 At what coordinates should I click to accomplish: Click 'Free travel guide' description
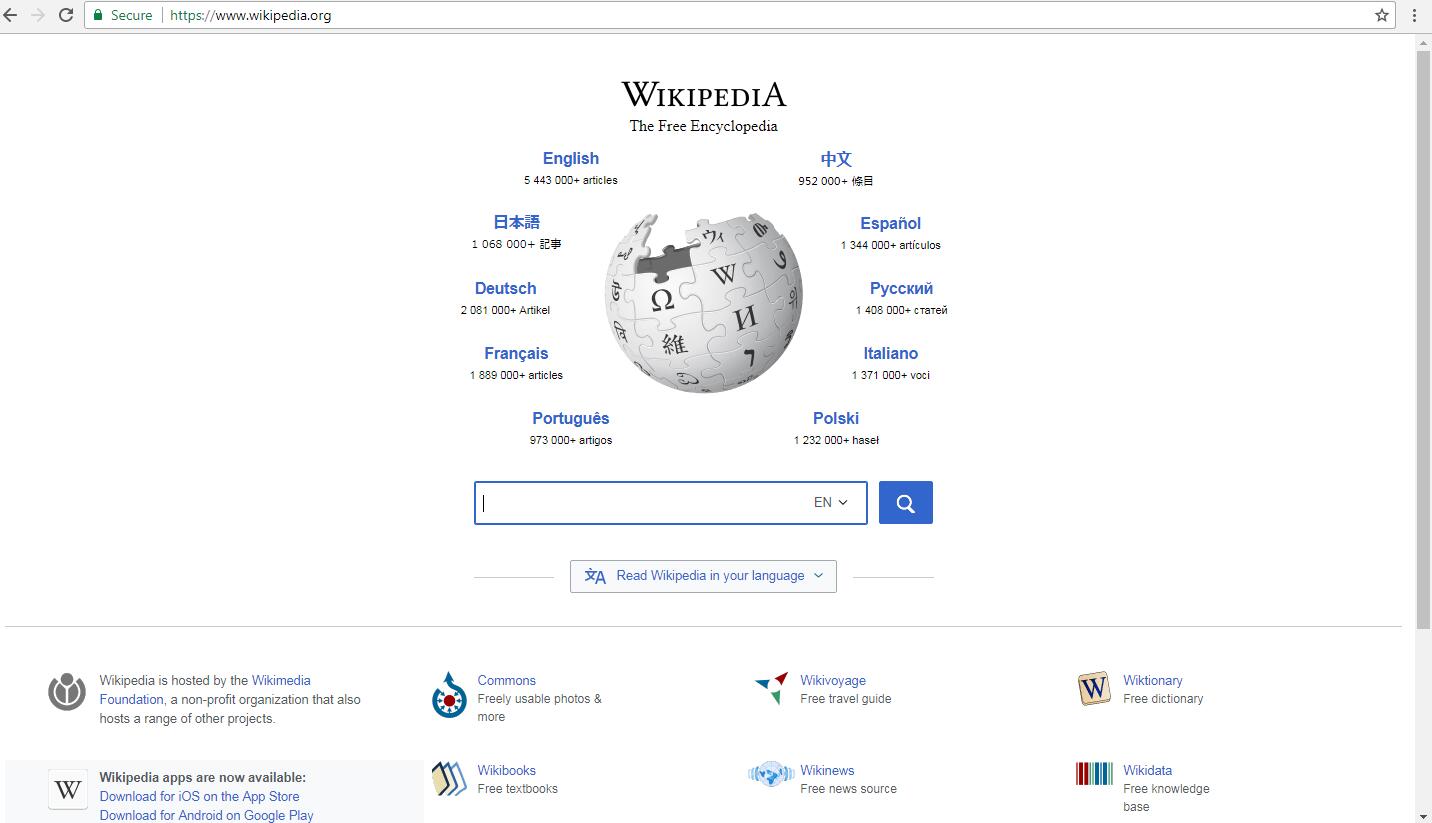(x=846, y=699)
